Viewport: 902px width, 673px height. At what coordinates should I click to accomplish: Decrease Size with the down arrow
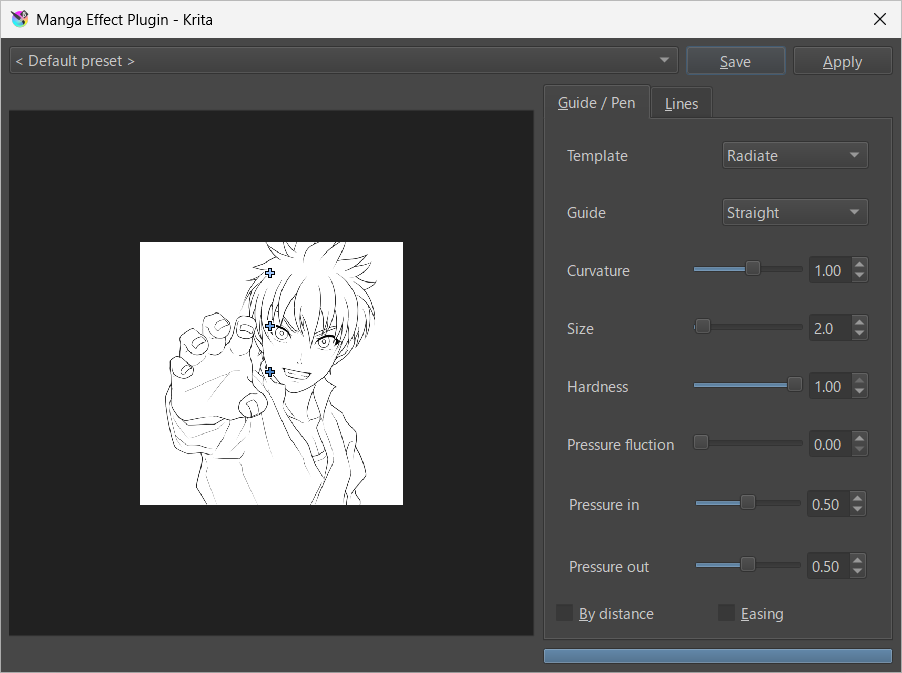859,334
